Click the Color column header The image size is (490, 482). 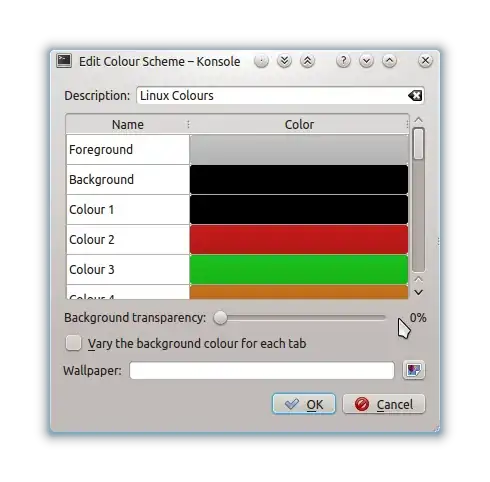pyautogui.click(x=299, y=124)
